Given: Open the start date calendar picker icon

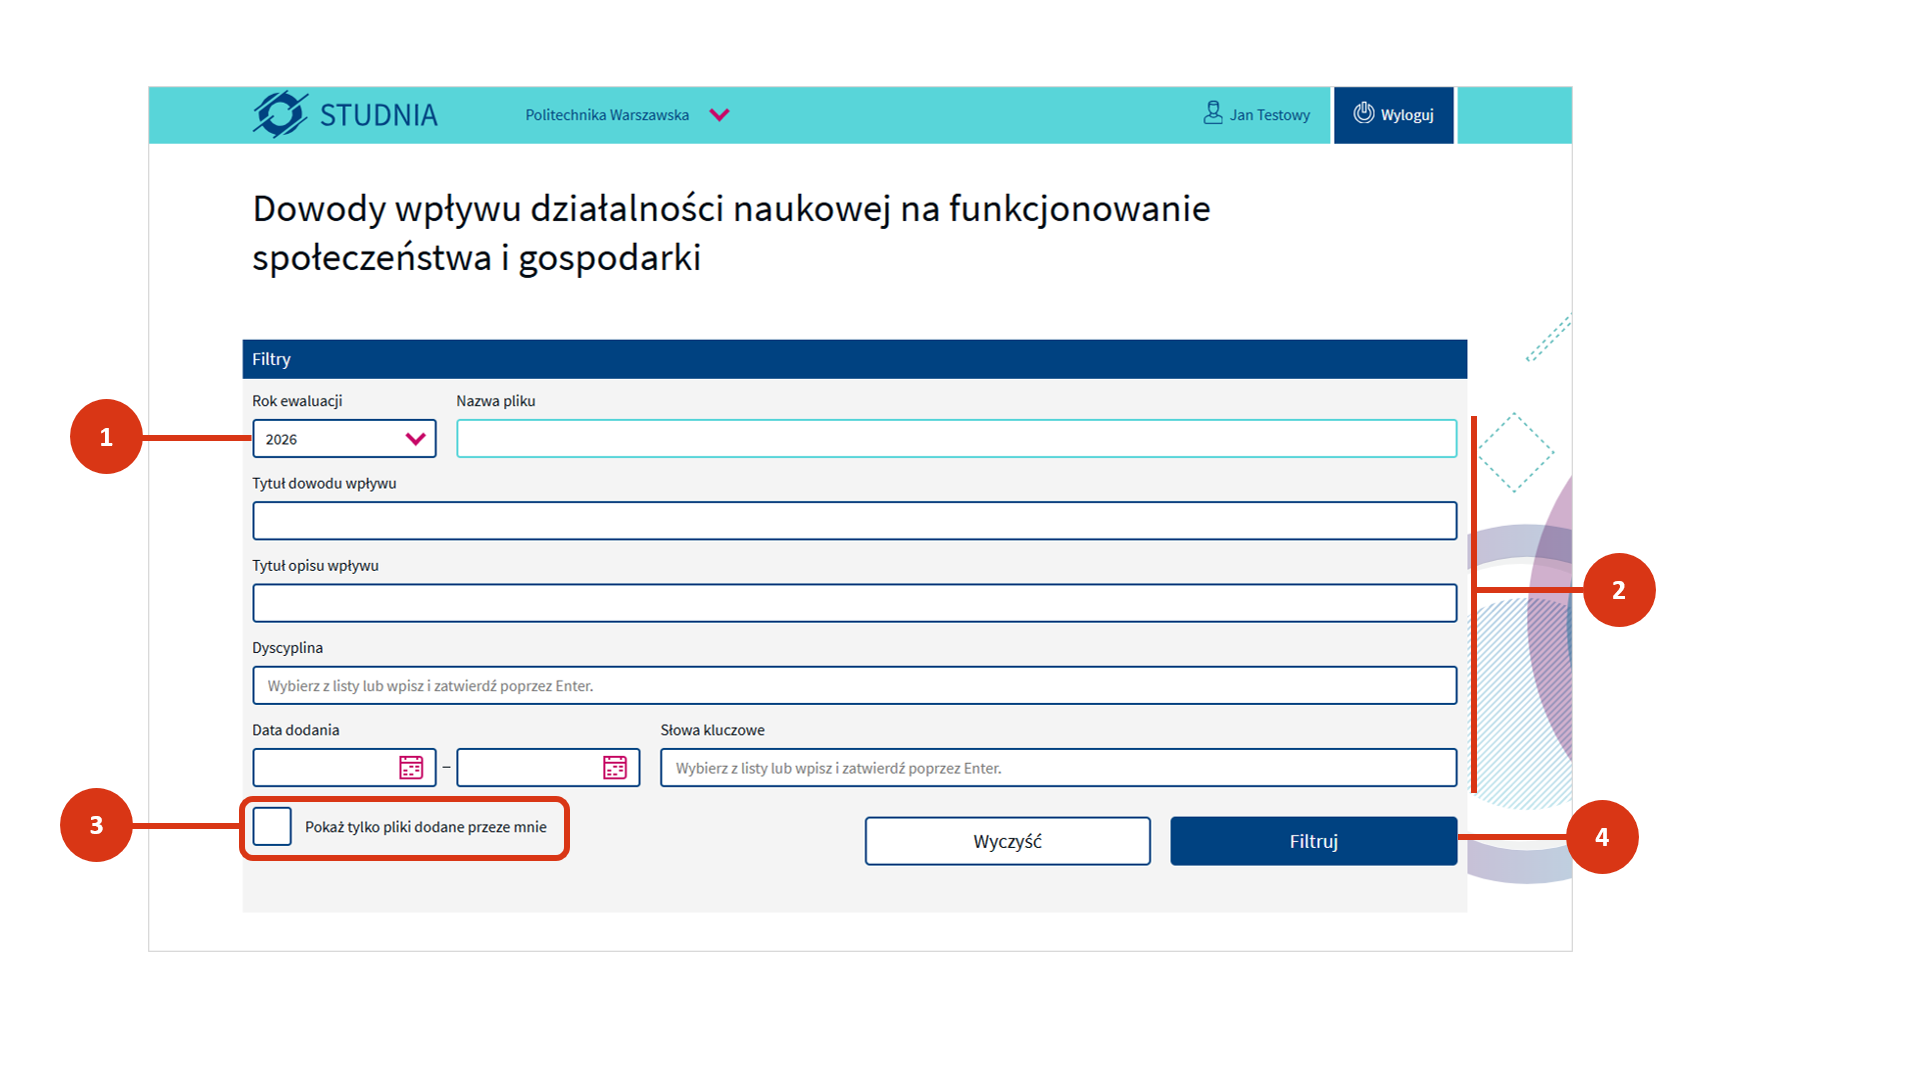Looking at the screenshot, I should 411,767.
